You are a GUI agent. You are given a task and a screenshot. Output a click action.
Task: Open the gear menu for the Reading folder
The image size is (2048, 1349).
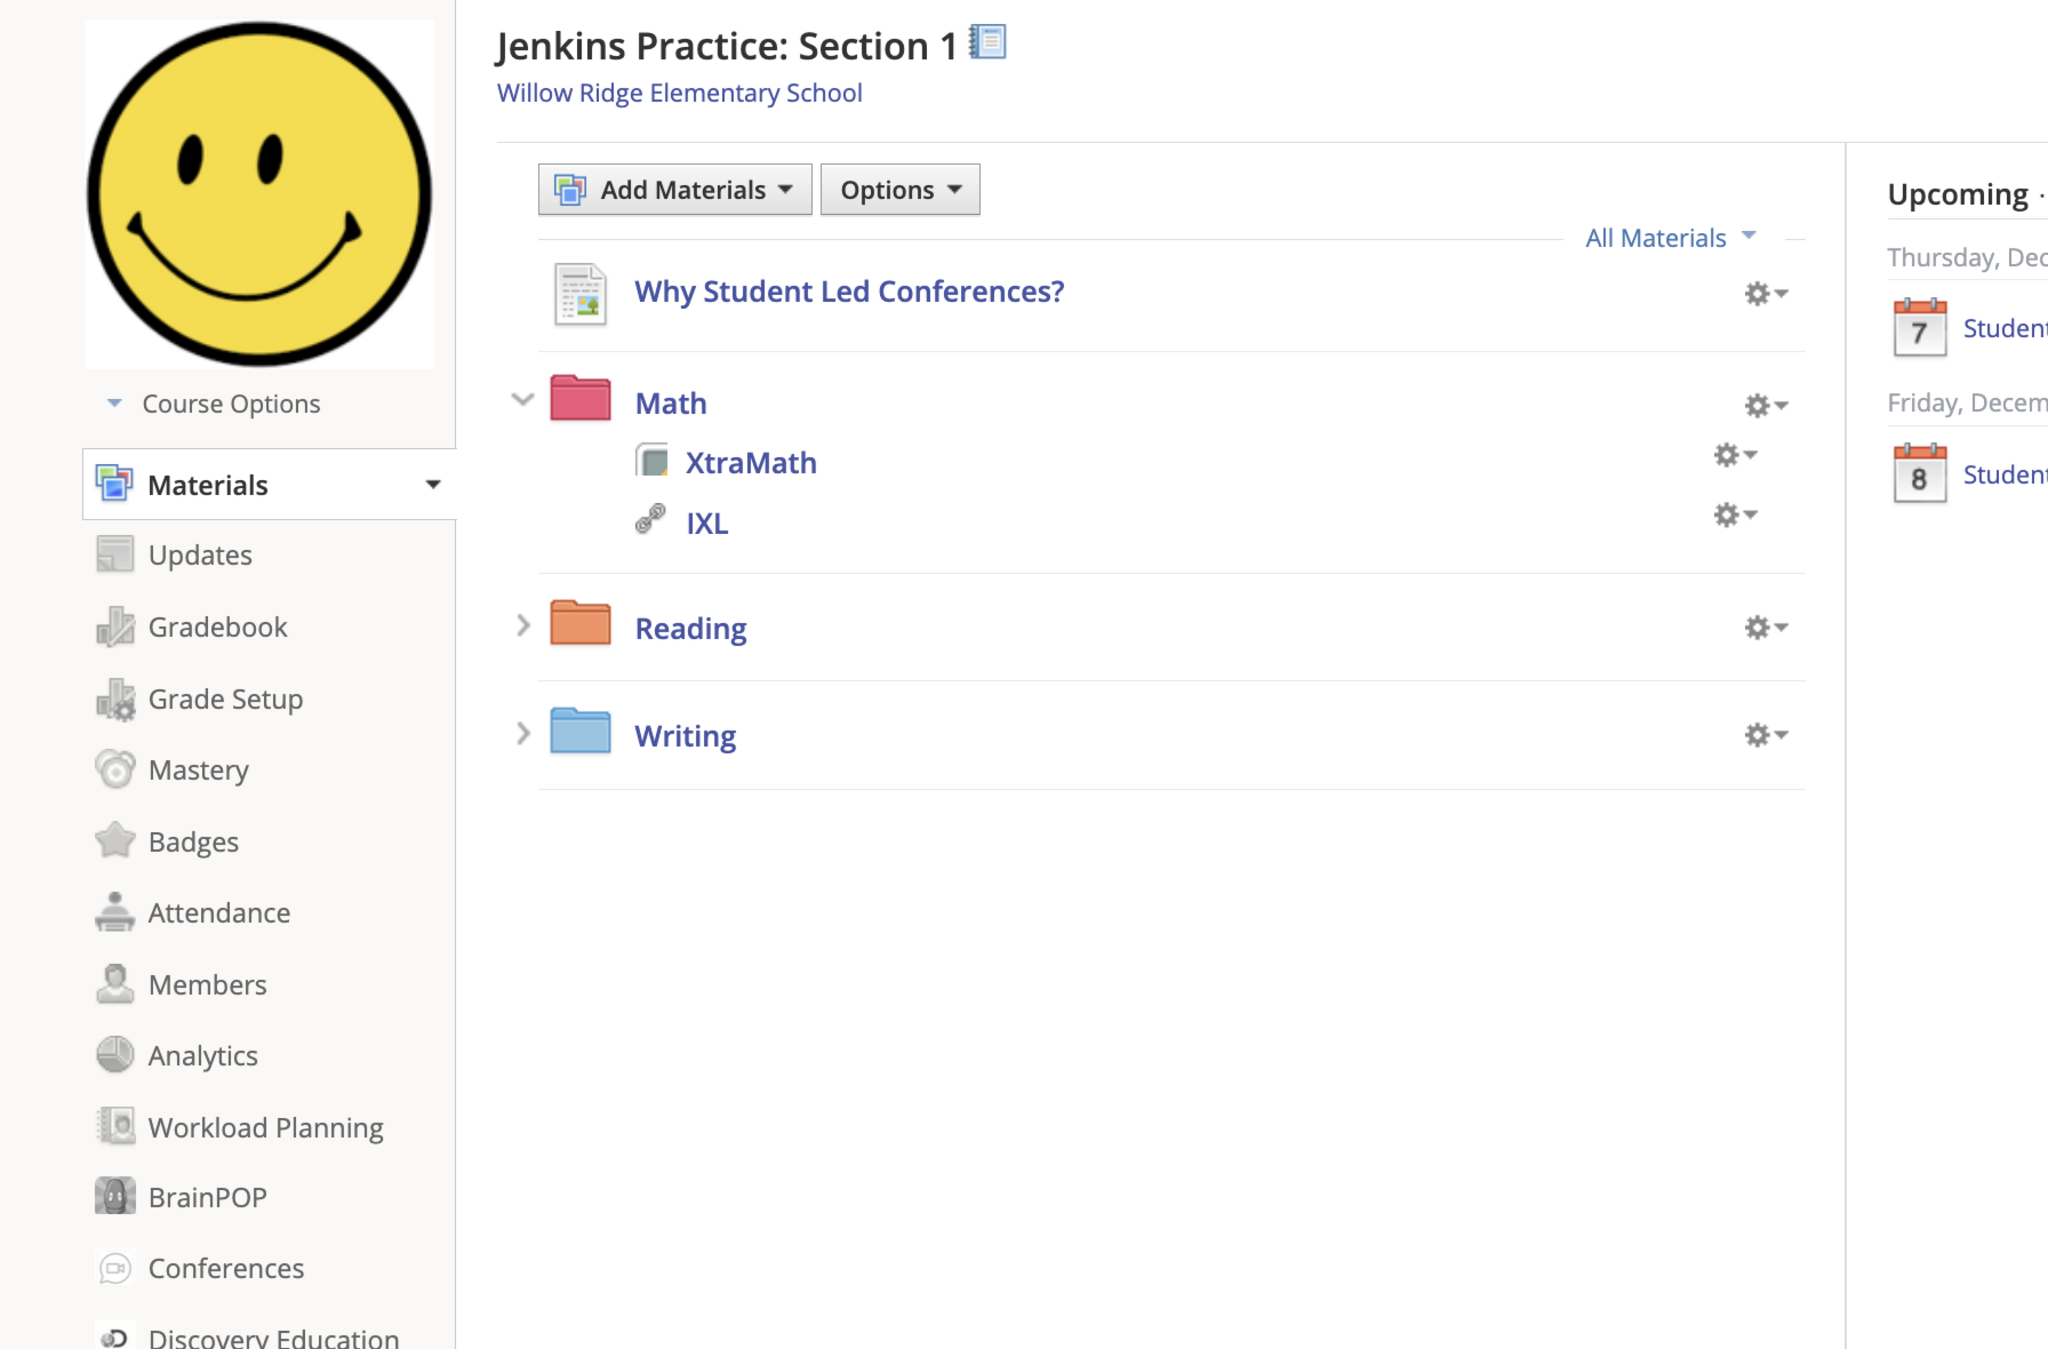pyautogui.click(x=1765, y=627)
